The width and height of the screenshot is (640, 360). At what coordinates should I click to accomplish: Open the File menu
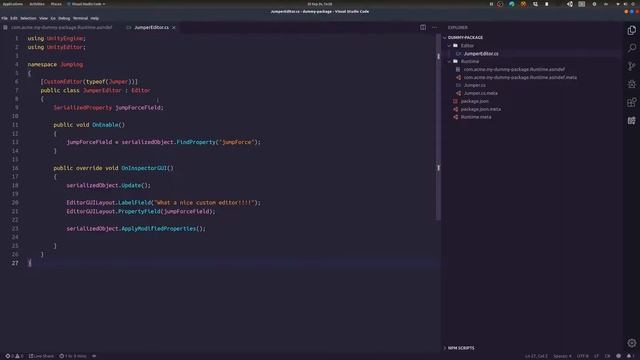click(x=4, y=18)
